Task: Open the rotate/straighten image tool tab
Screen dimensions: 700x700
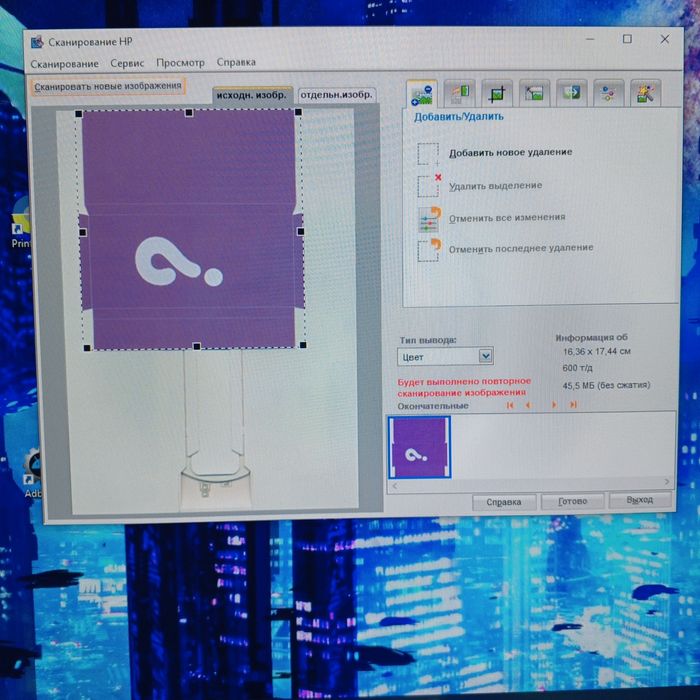Action: pos(534,93)
